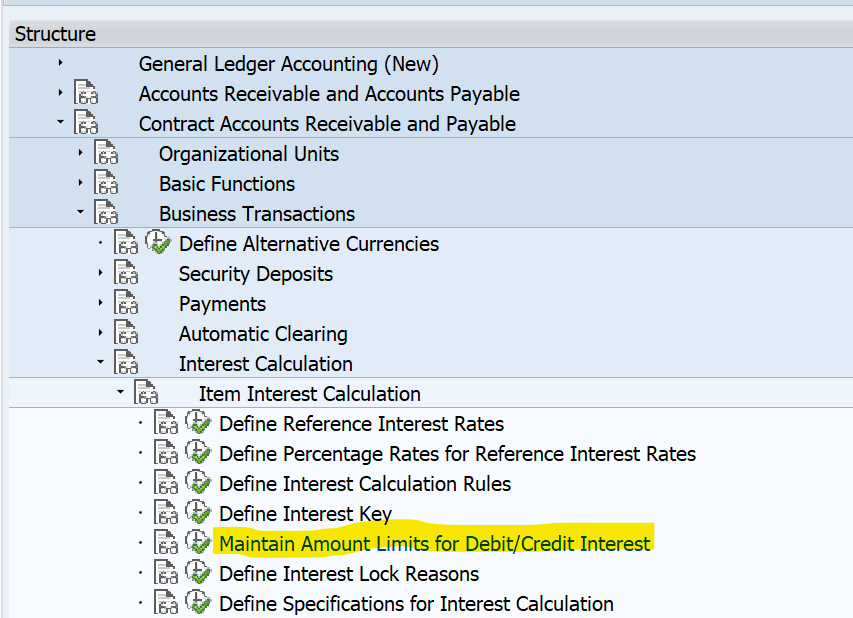Select Define Percentage Rates for Reference Interest Rates
853x618 pixels.
[x=458, y=454]
